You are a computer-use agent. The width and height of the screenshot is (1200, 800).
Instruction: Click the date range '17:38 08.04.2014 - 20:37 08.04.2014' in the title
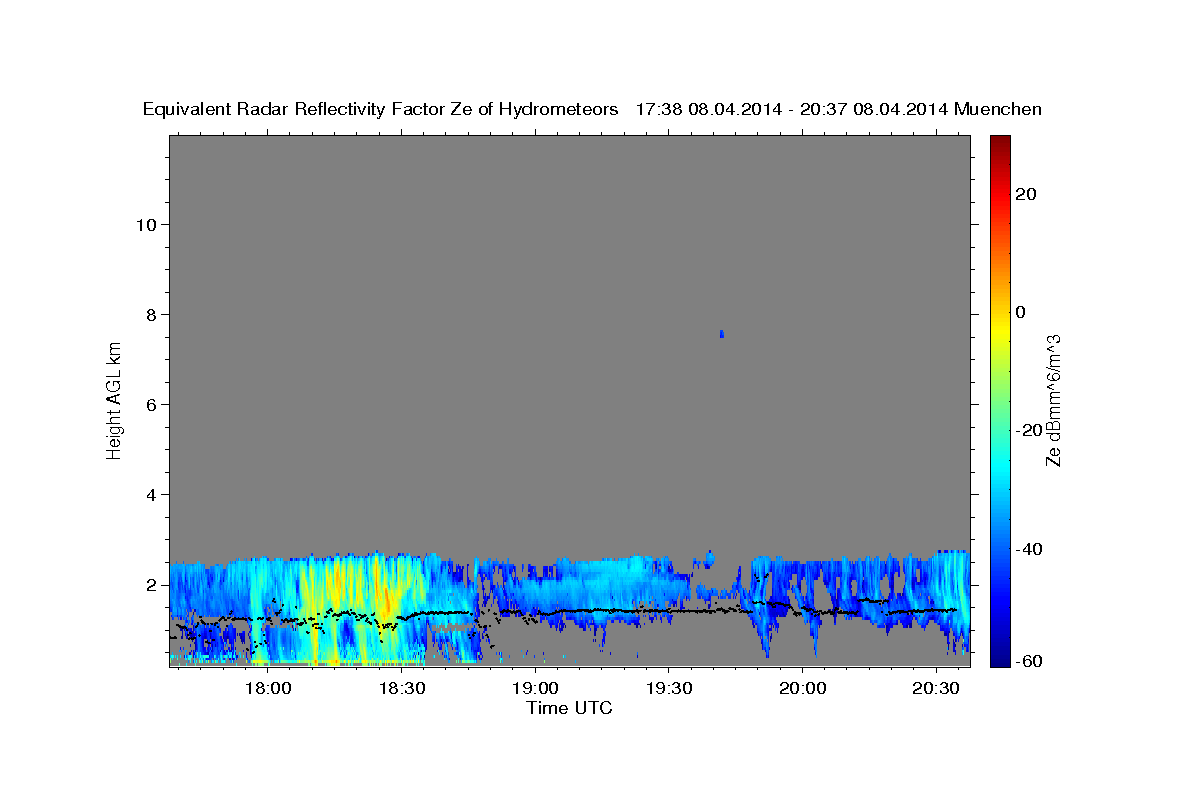point(792,110)
